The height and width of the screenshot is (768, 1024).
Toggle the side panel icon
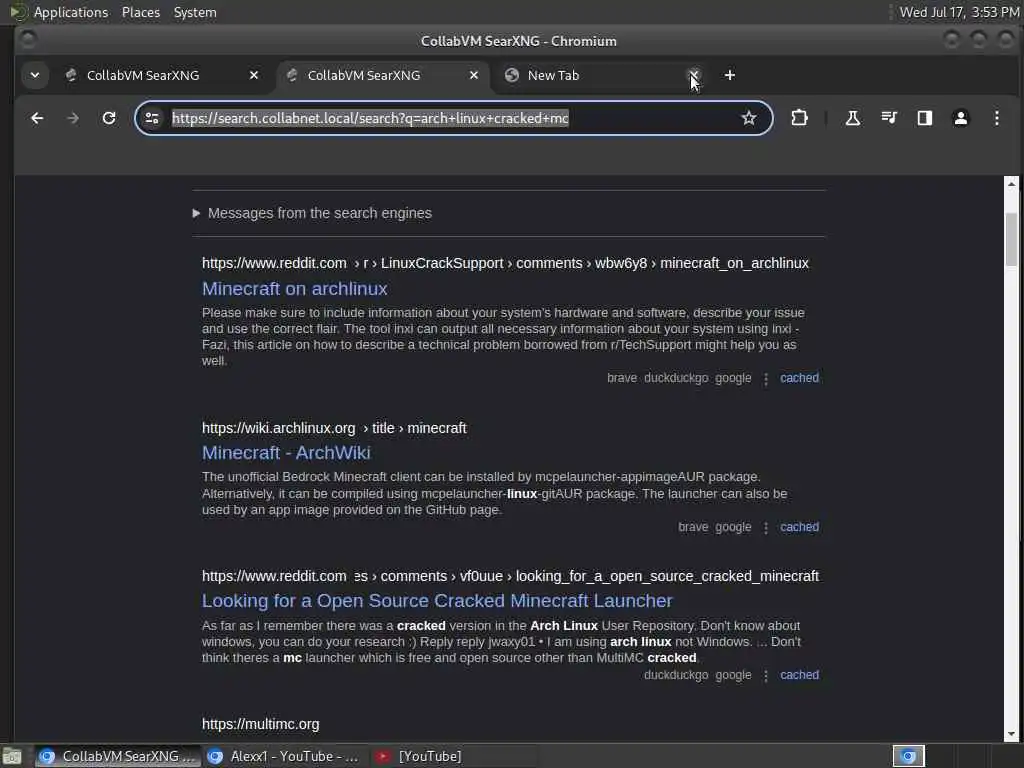925,118
